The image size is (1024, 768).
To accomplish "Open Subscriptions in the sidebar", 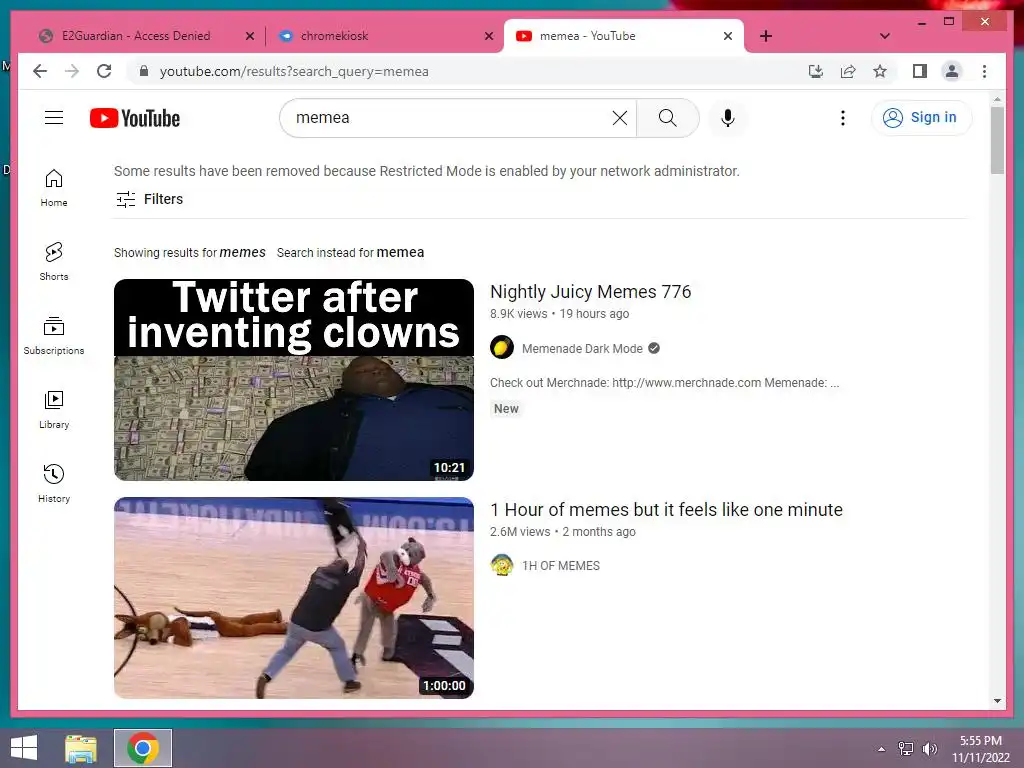I will [x=54, y=336].
